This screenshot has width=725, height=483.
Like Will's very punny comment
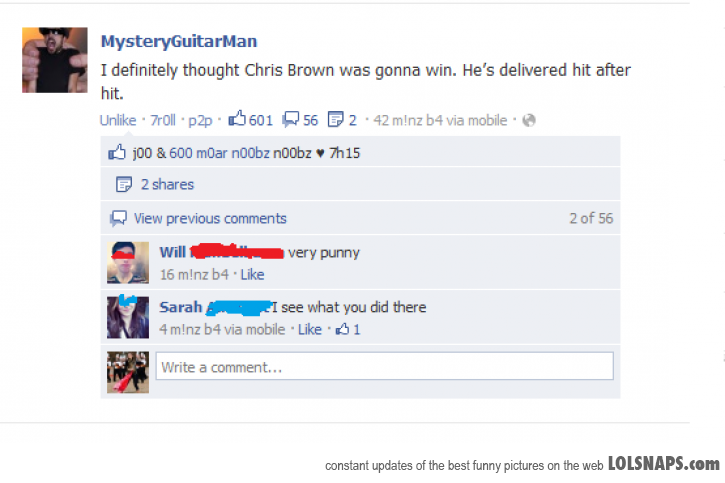(x=252, y=275)
